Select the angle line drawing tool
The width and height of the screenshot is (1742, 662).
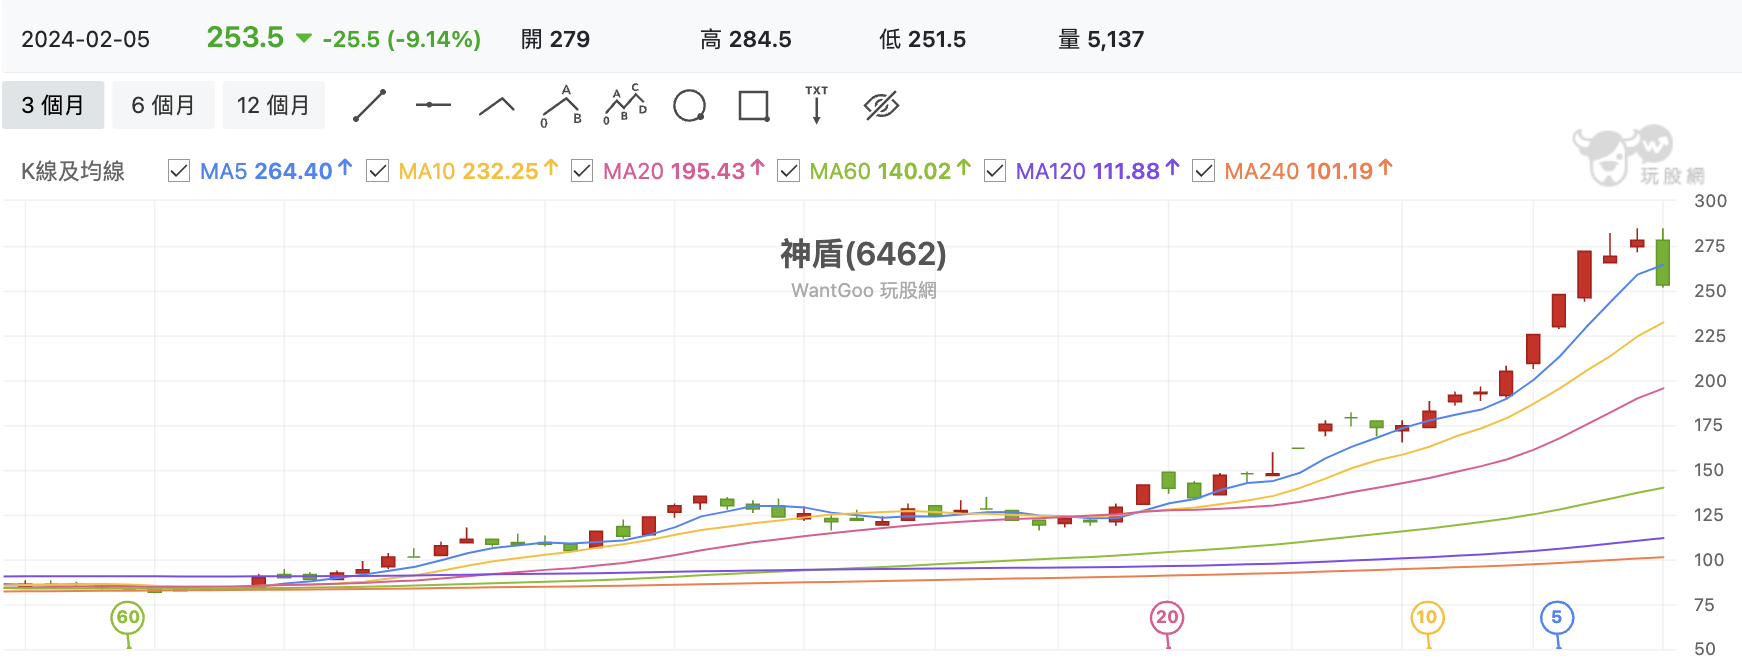coord(497,106)
